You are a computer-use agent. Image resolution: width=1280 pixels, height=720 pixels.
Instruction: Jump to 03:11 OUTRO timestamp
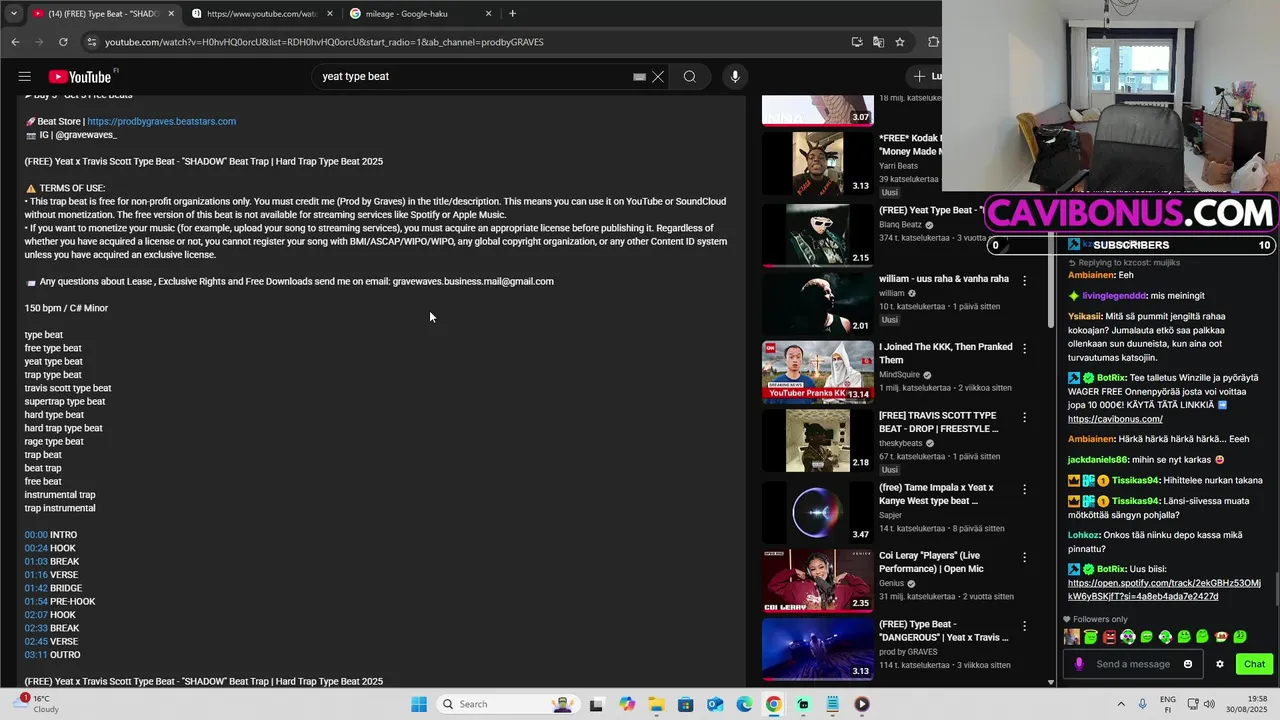pyautogui.click(x=36, y=655)
